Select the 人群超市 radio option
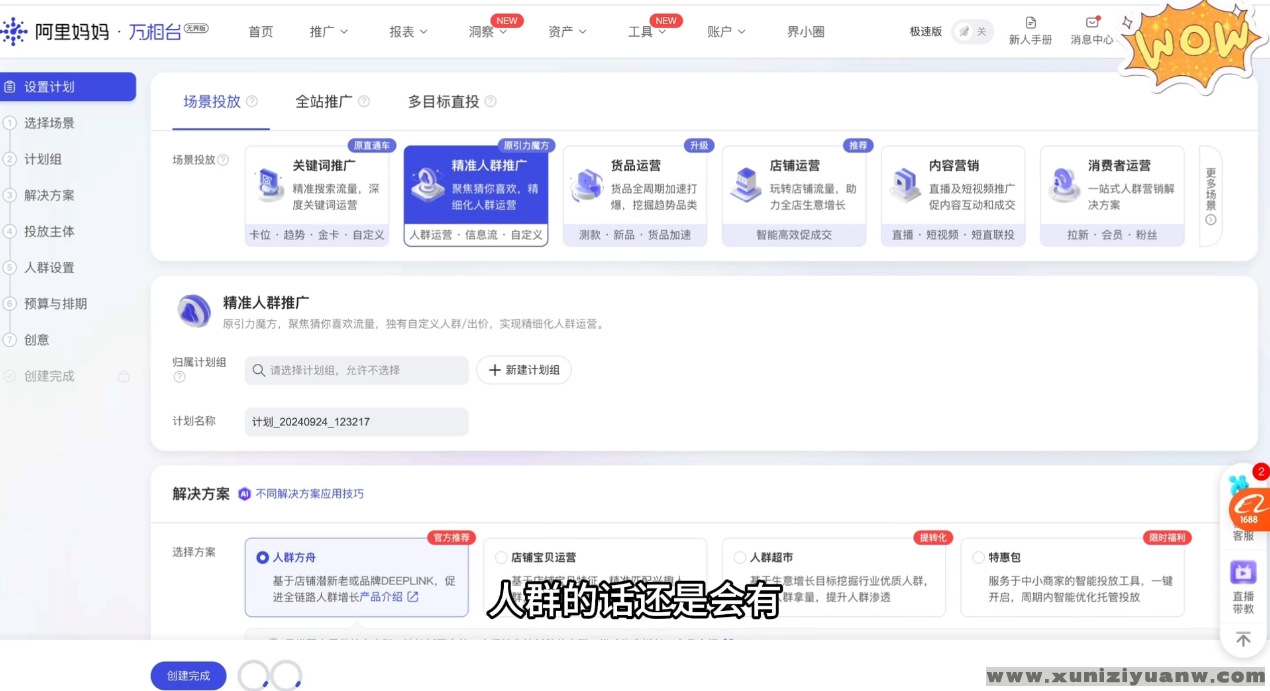The image size is (1270, 691). point(740,557)
